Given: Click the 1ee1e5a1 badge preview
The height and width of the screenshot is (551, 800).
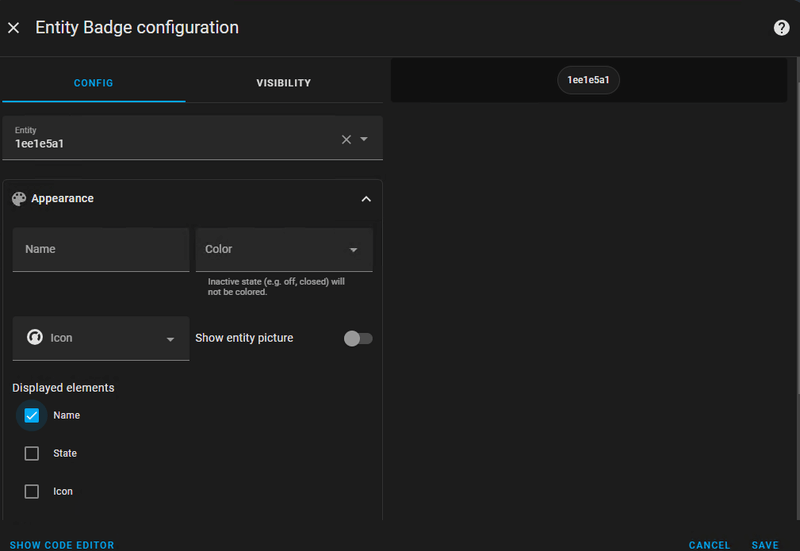Looking at the screenshot, I should point(588,80).
